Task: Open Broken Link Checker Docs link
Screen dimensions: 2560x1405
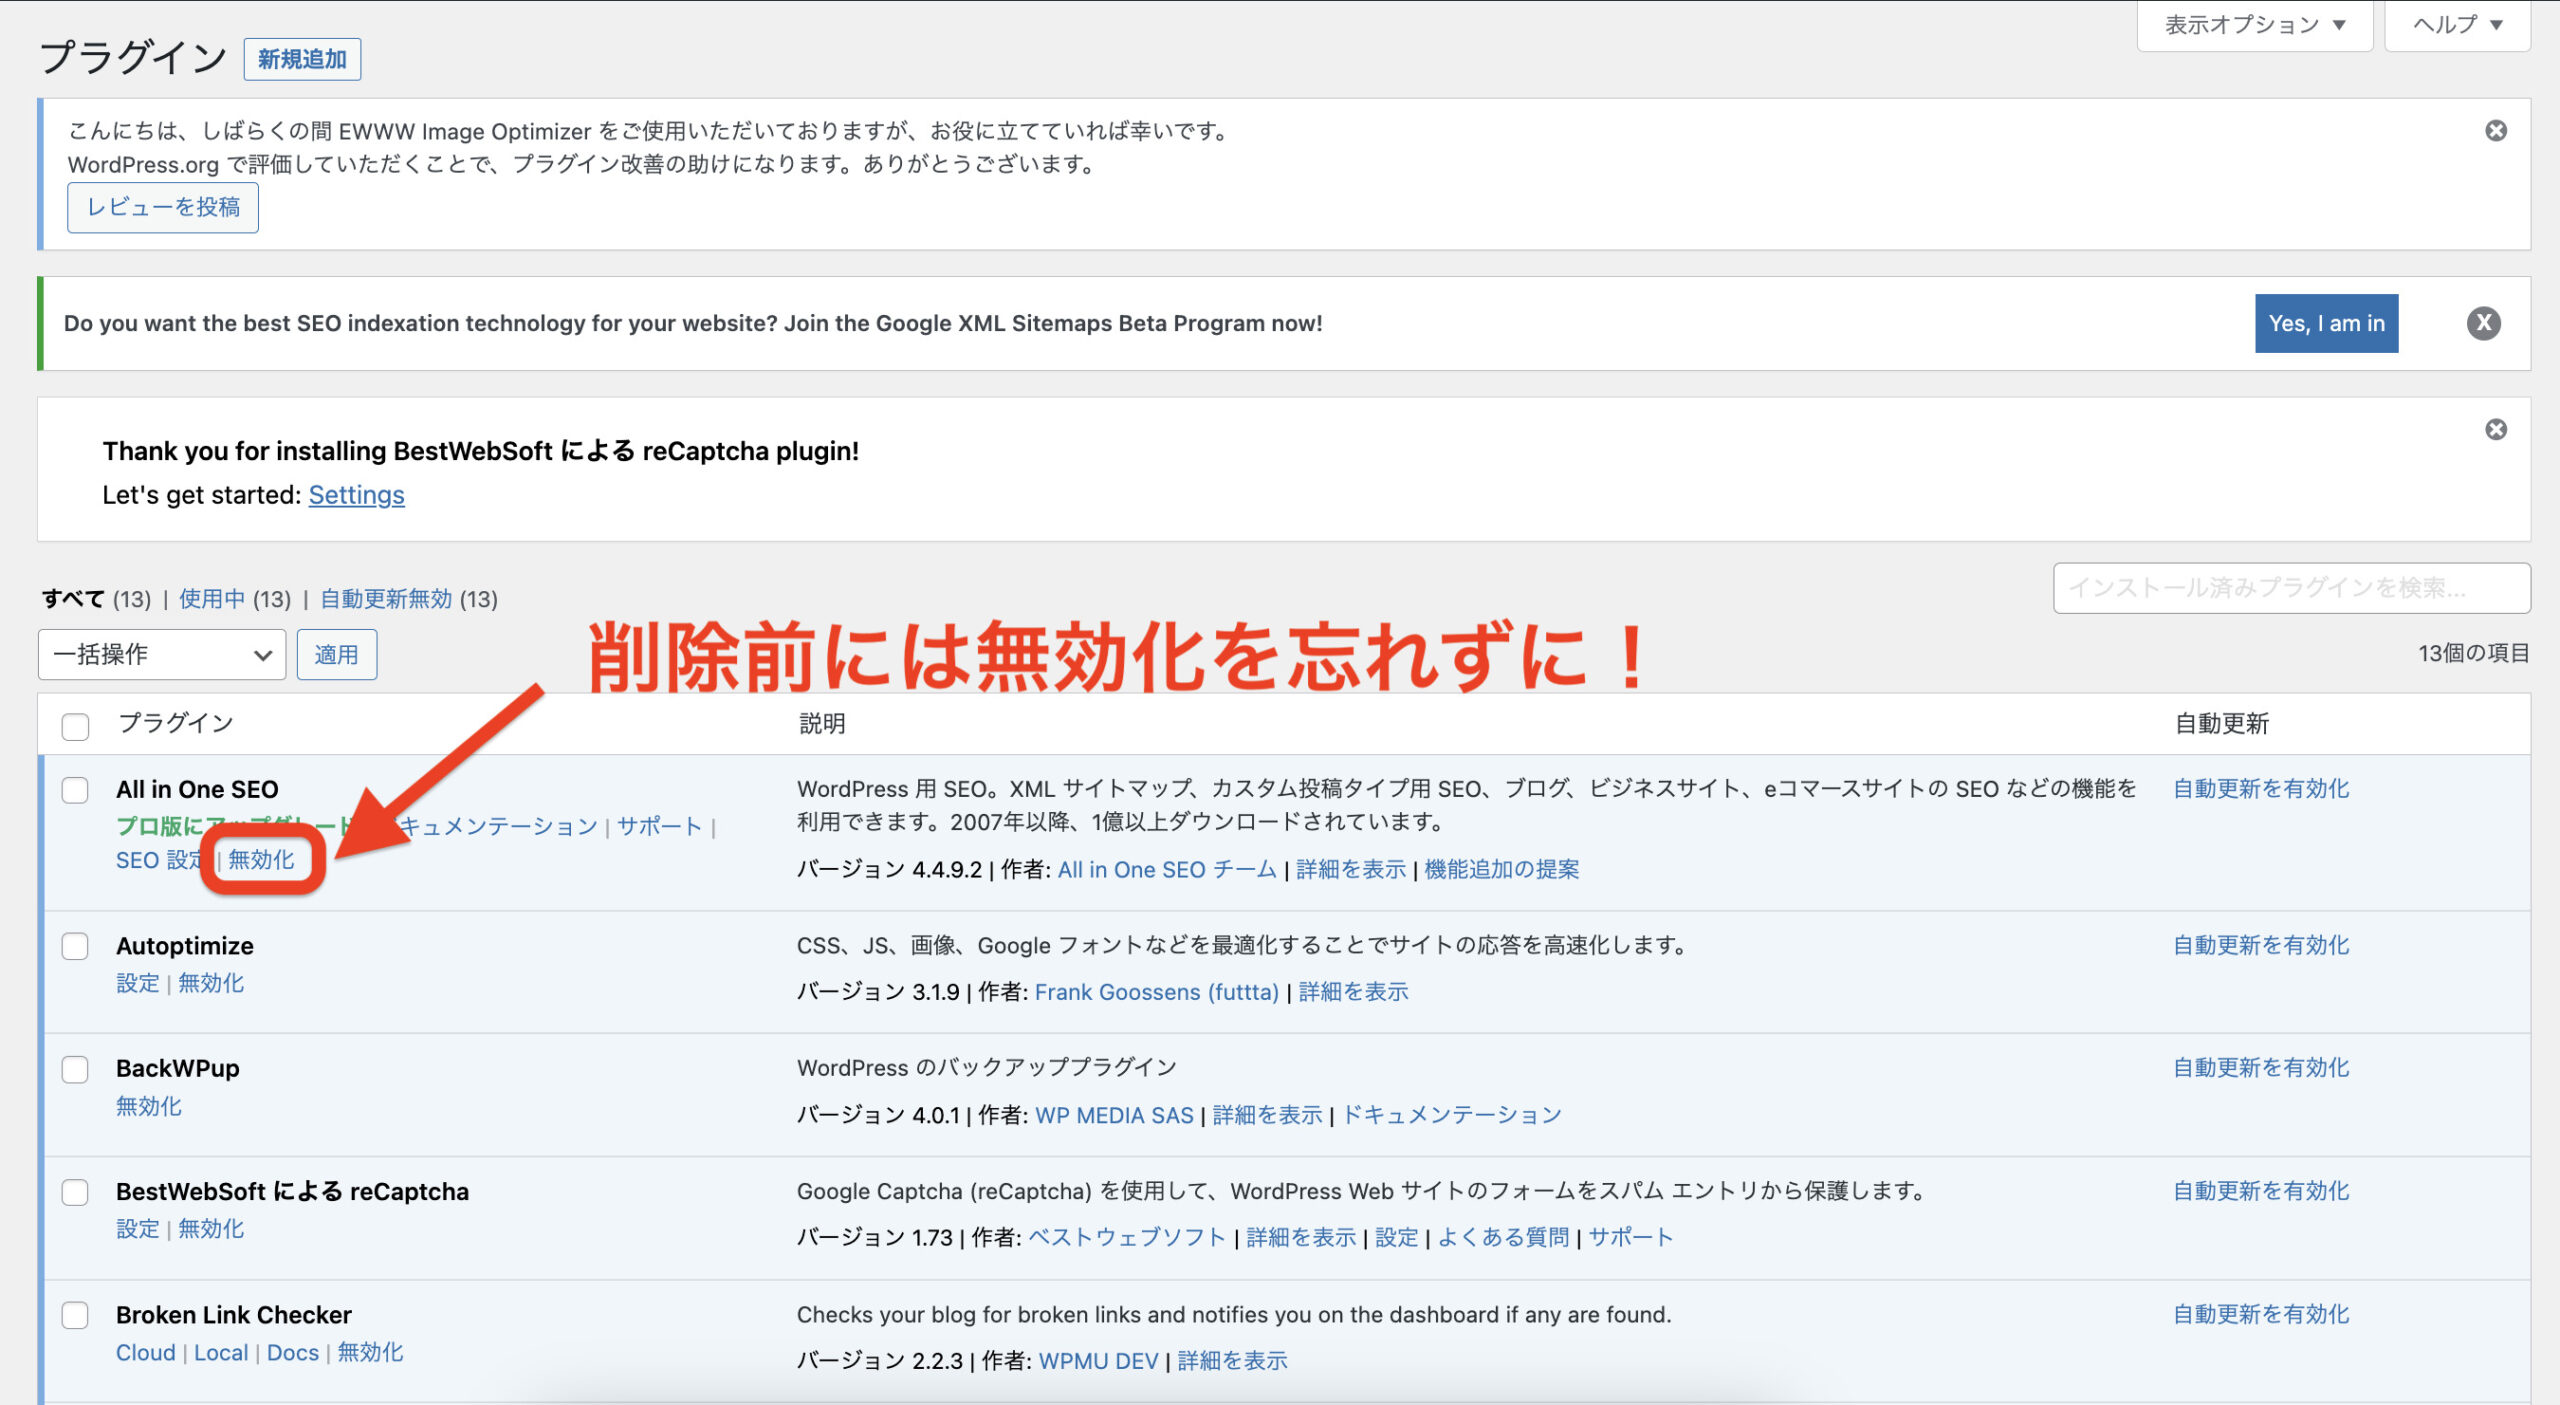Action: click(293, 1353)
